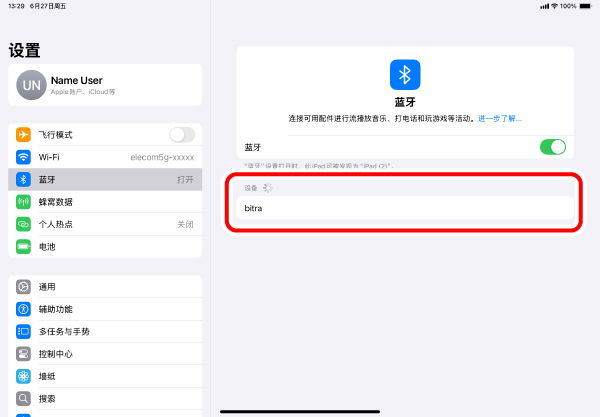Image resolution: width=600 pixels, height=417 pixels.
Task: Turn off the Bluetooth (蓝牙) switch
Action: tap(552, 147)
